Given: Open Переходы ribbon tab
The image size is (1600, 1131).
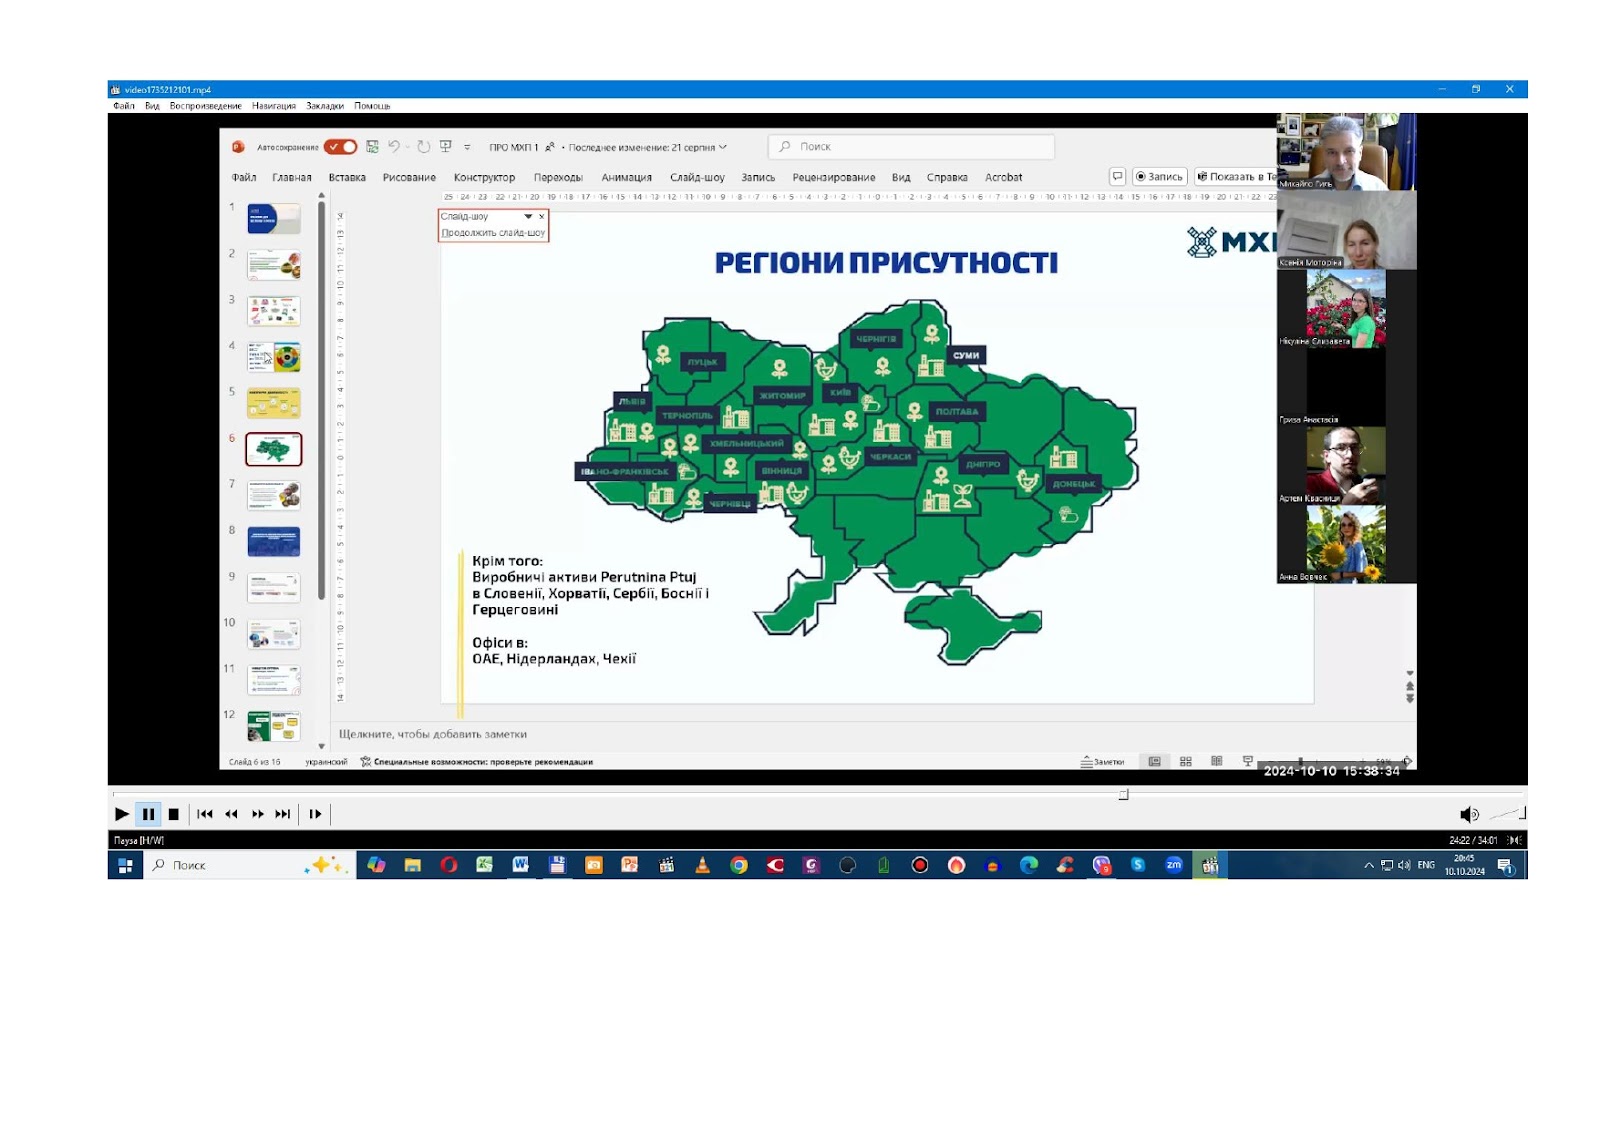Looking at the screenshot, I should (x=558, y=177).
